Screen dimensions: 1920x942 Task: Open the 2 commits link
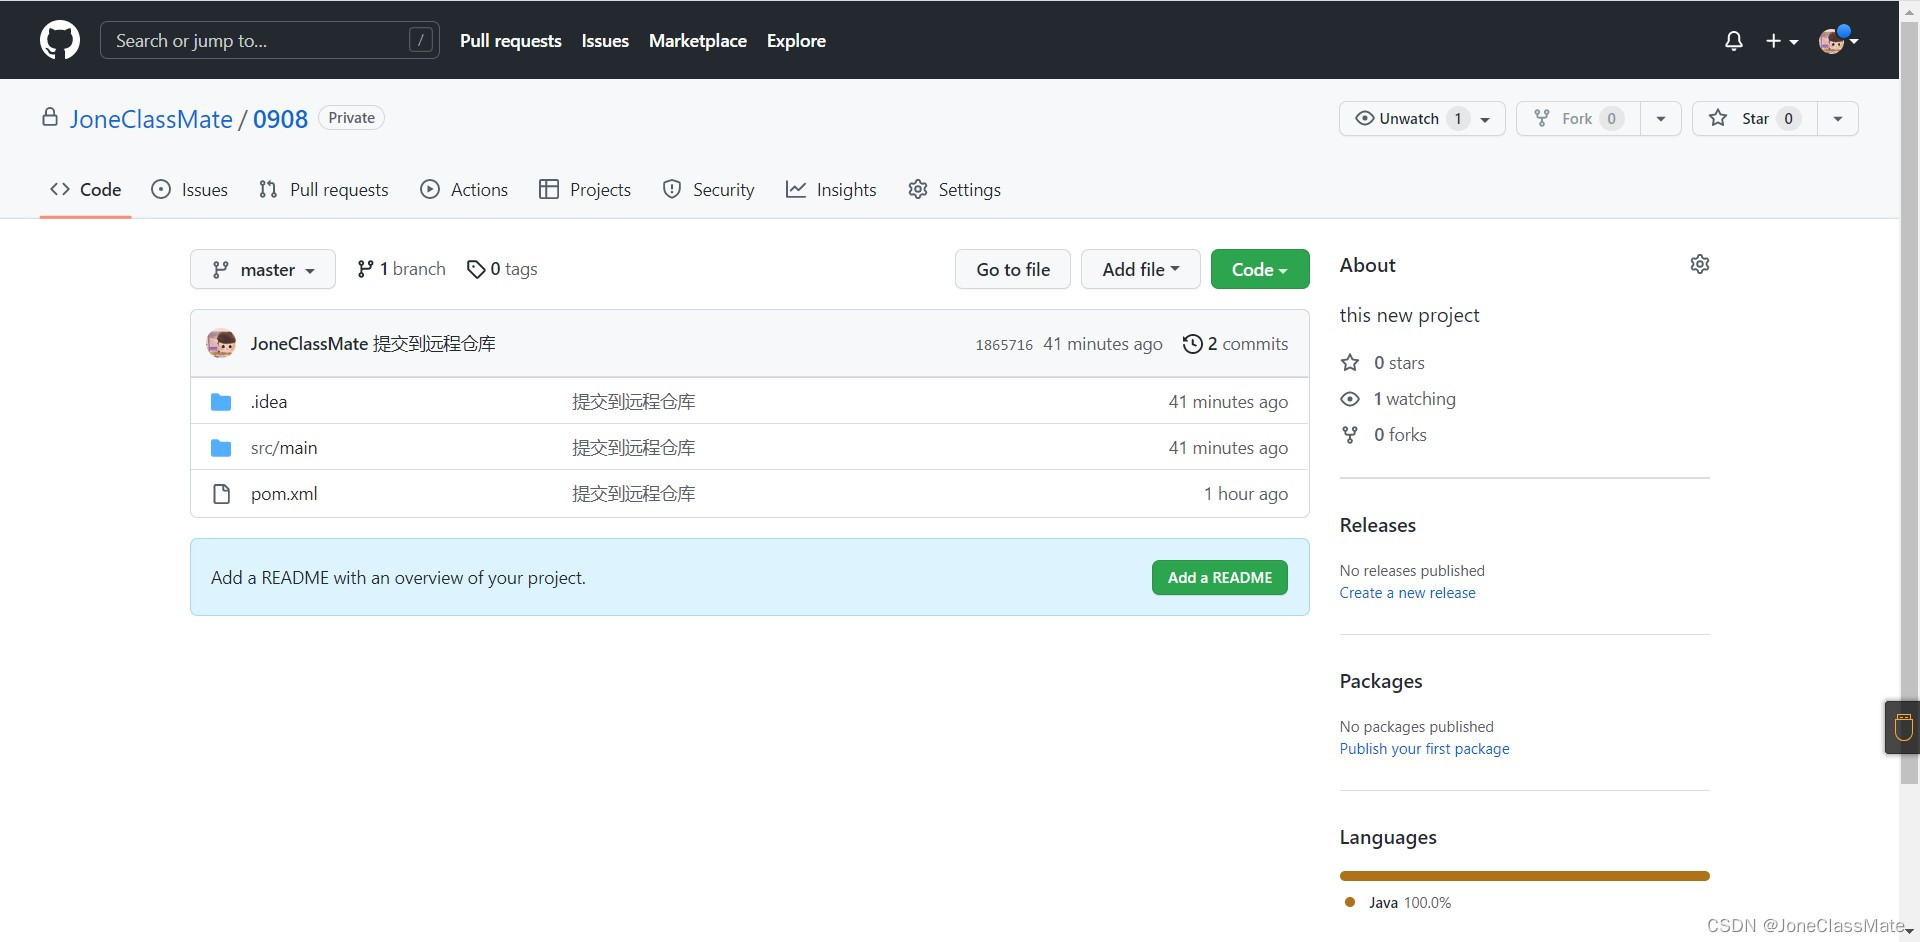[1236, 344]
